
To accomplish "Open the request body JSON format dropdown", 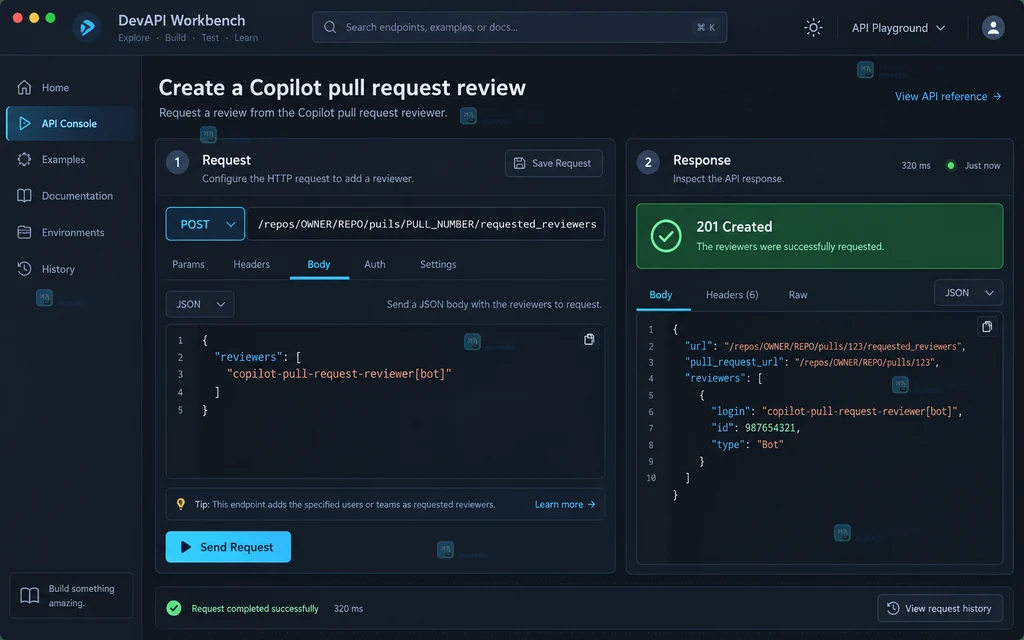I will (200, 304).
